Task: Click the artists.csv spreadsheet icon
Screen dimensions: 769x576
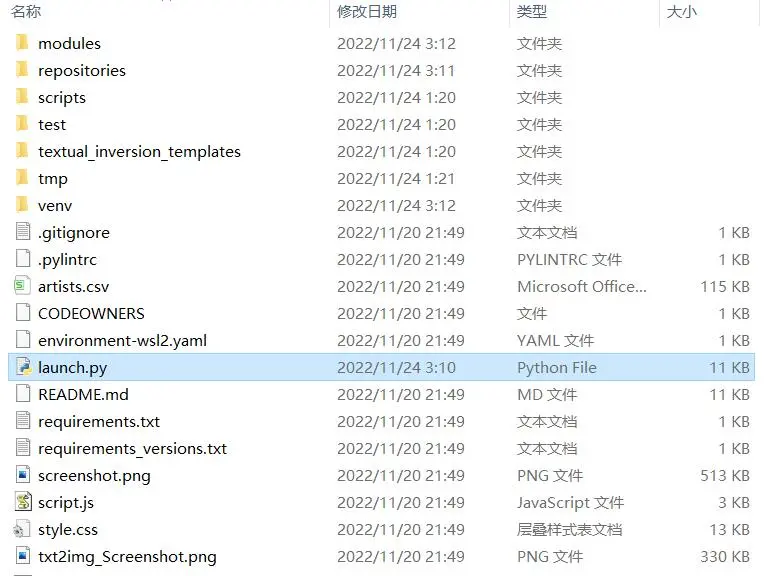Action: [x=22, y=286]
